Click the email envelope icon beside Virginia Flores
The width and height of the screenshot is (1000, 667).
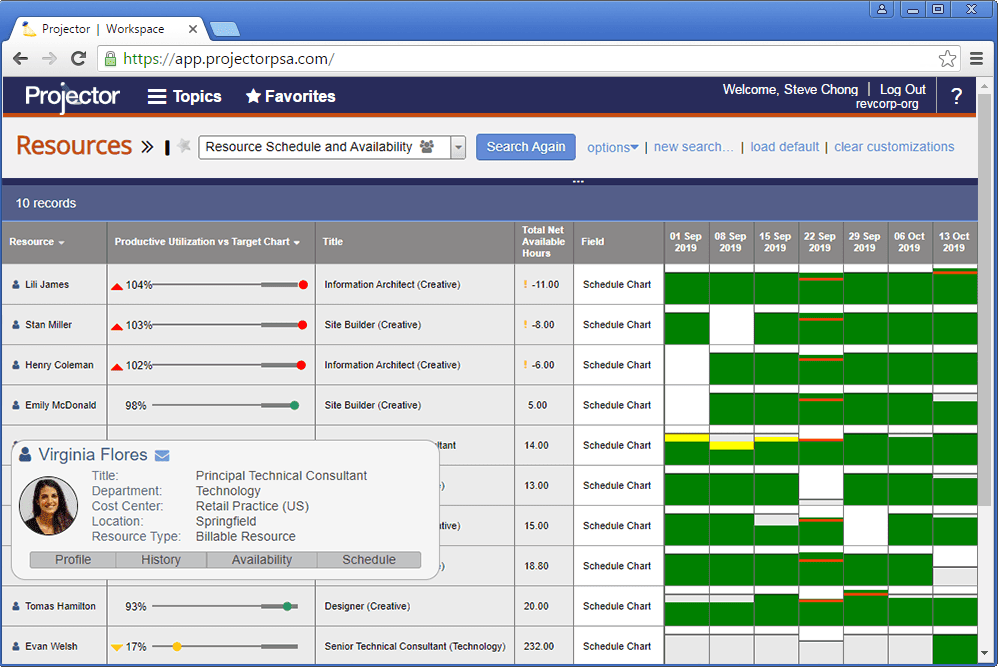(162, 456)
